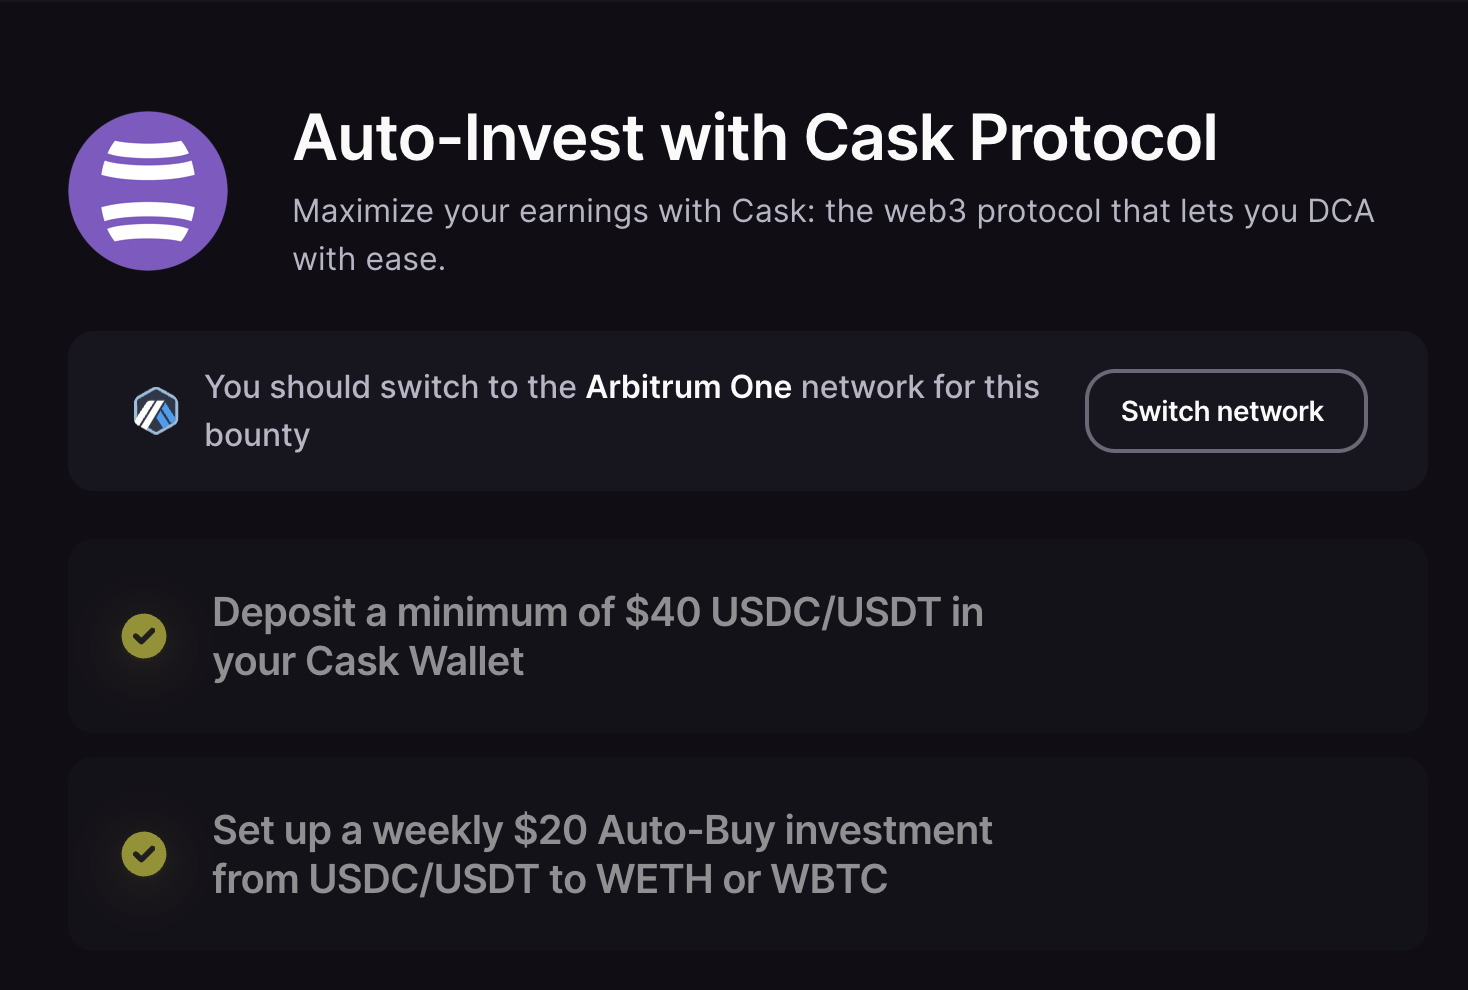This screenshot has height=990, width=1468.
Task: Click the word bounty in the network notice
Action: tap(257, 436)
